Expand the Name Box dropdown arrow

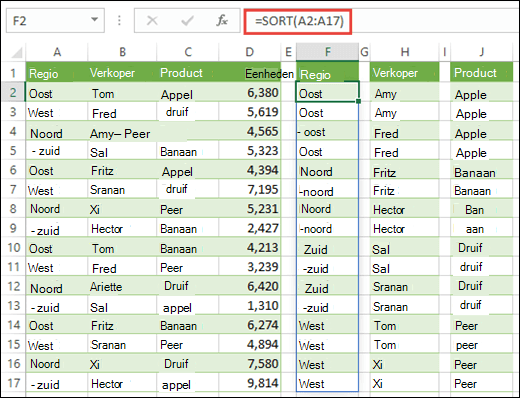(95, 20)
